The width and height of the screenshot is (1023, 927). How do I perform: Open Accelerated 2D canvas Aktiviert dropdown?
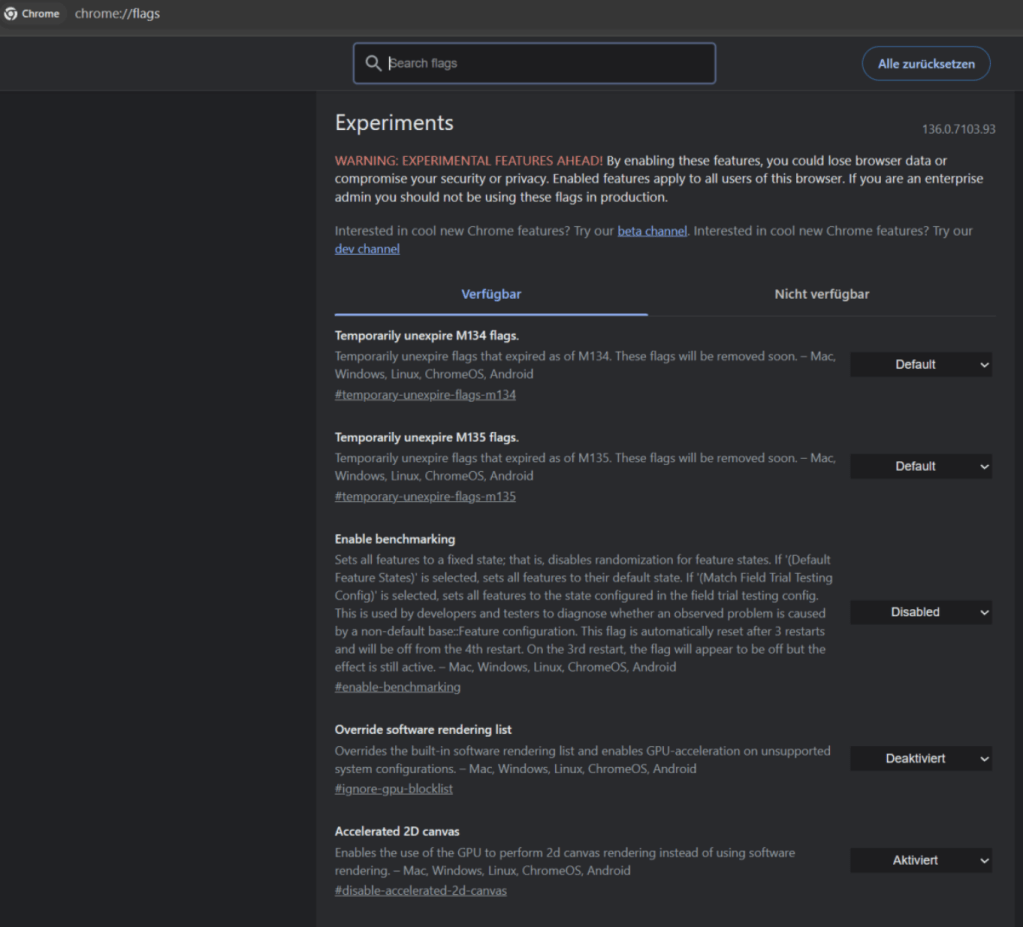pyautogui.click(x=920, y=860)
